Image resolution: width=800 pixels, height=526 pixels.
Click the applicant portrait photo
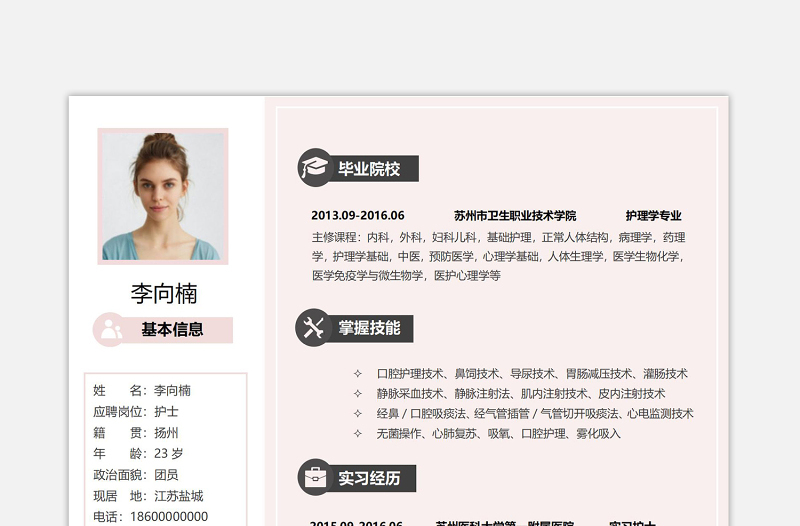163,196
